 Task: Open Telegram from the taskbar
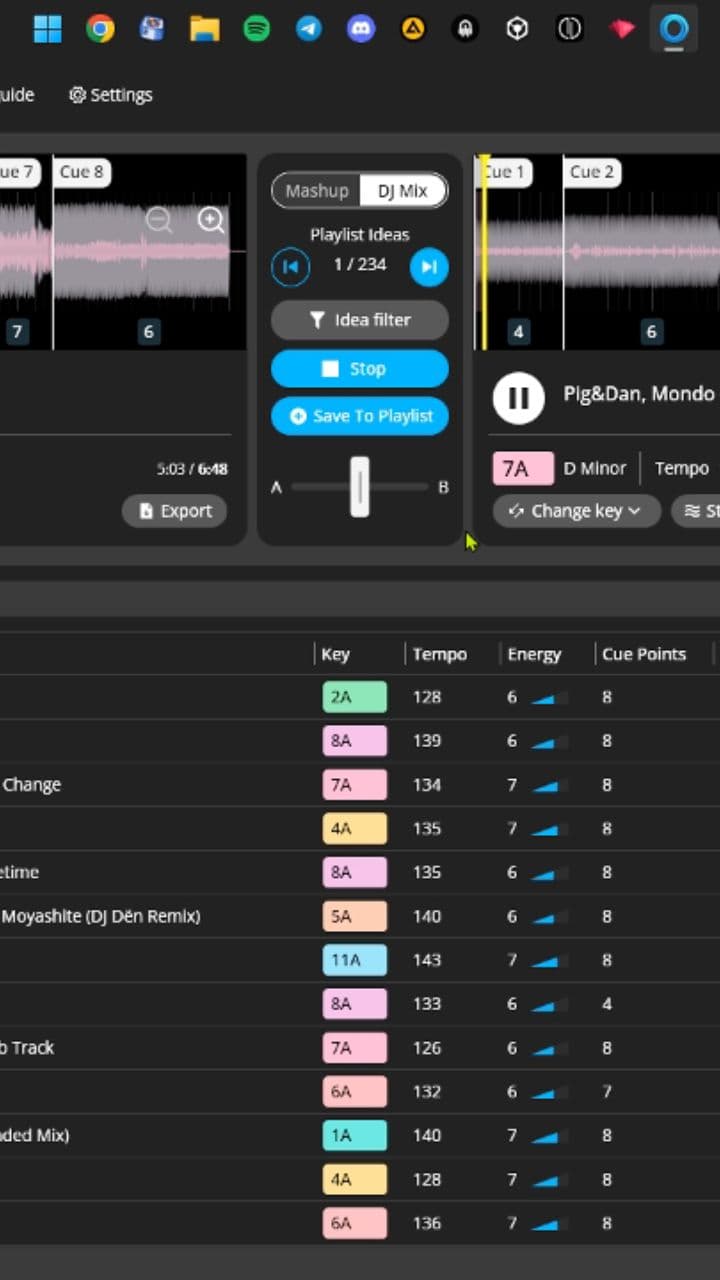click(x=309, y=29)
